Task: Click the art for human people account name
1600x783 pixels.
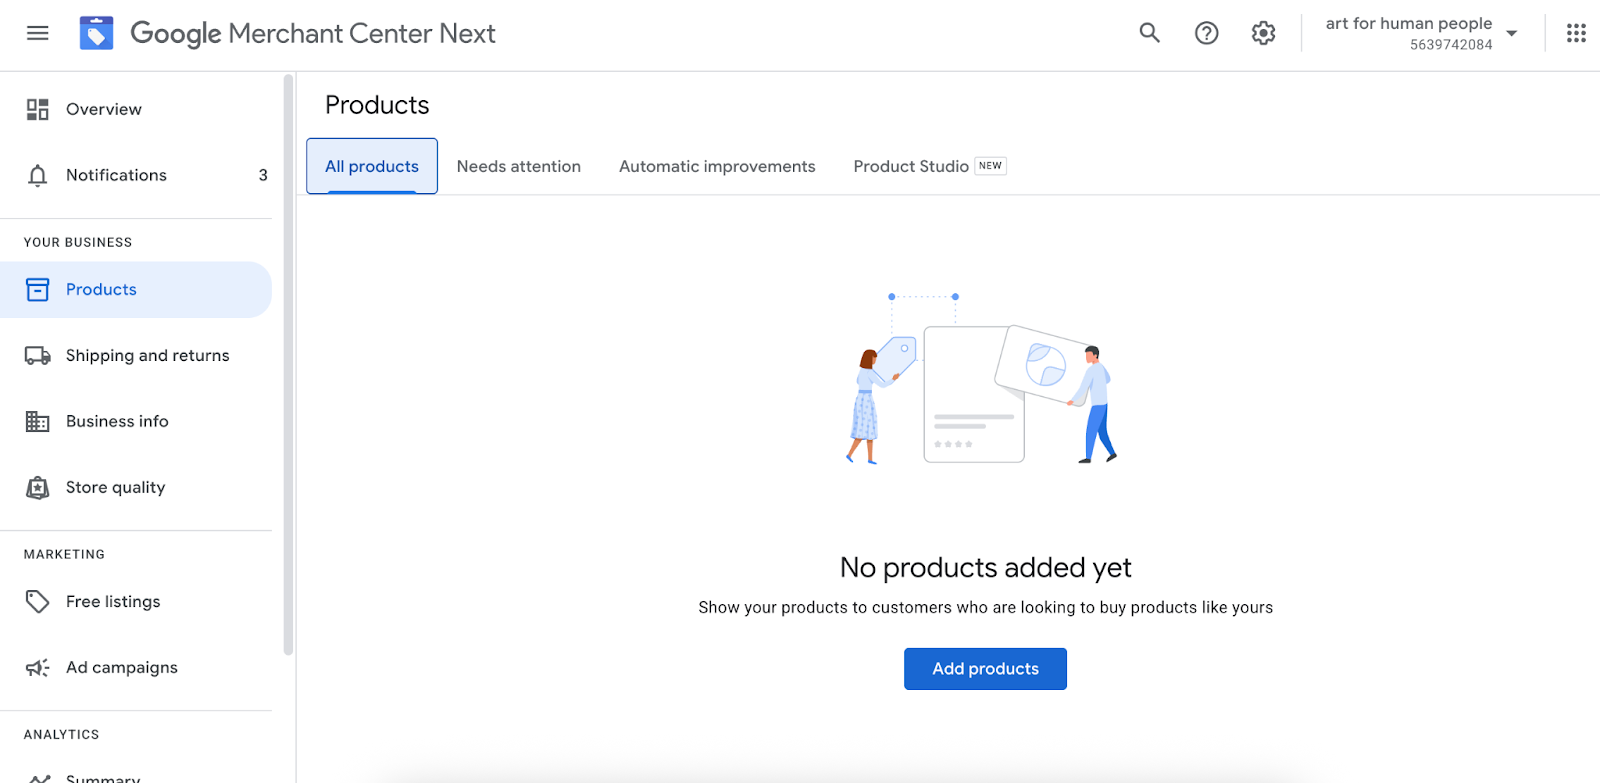Action: tap(1409, 23)
